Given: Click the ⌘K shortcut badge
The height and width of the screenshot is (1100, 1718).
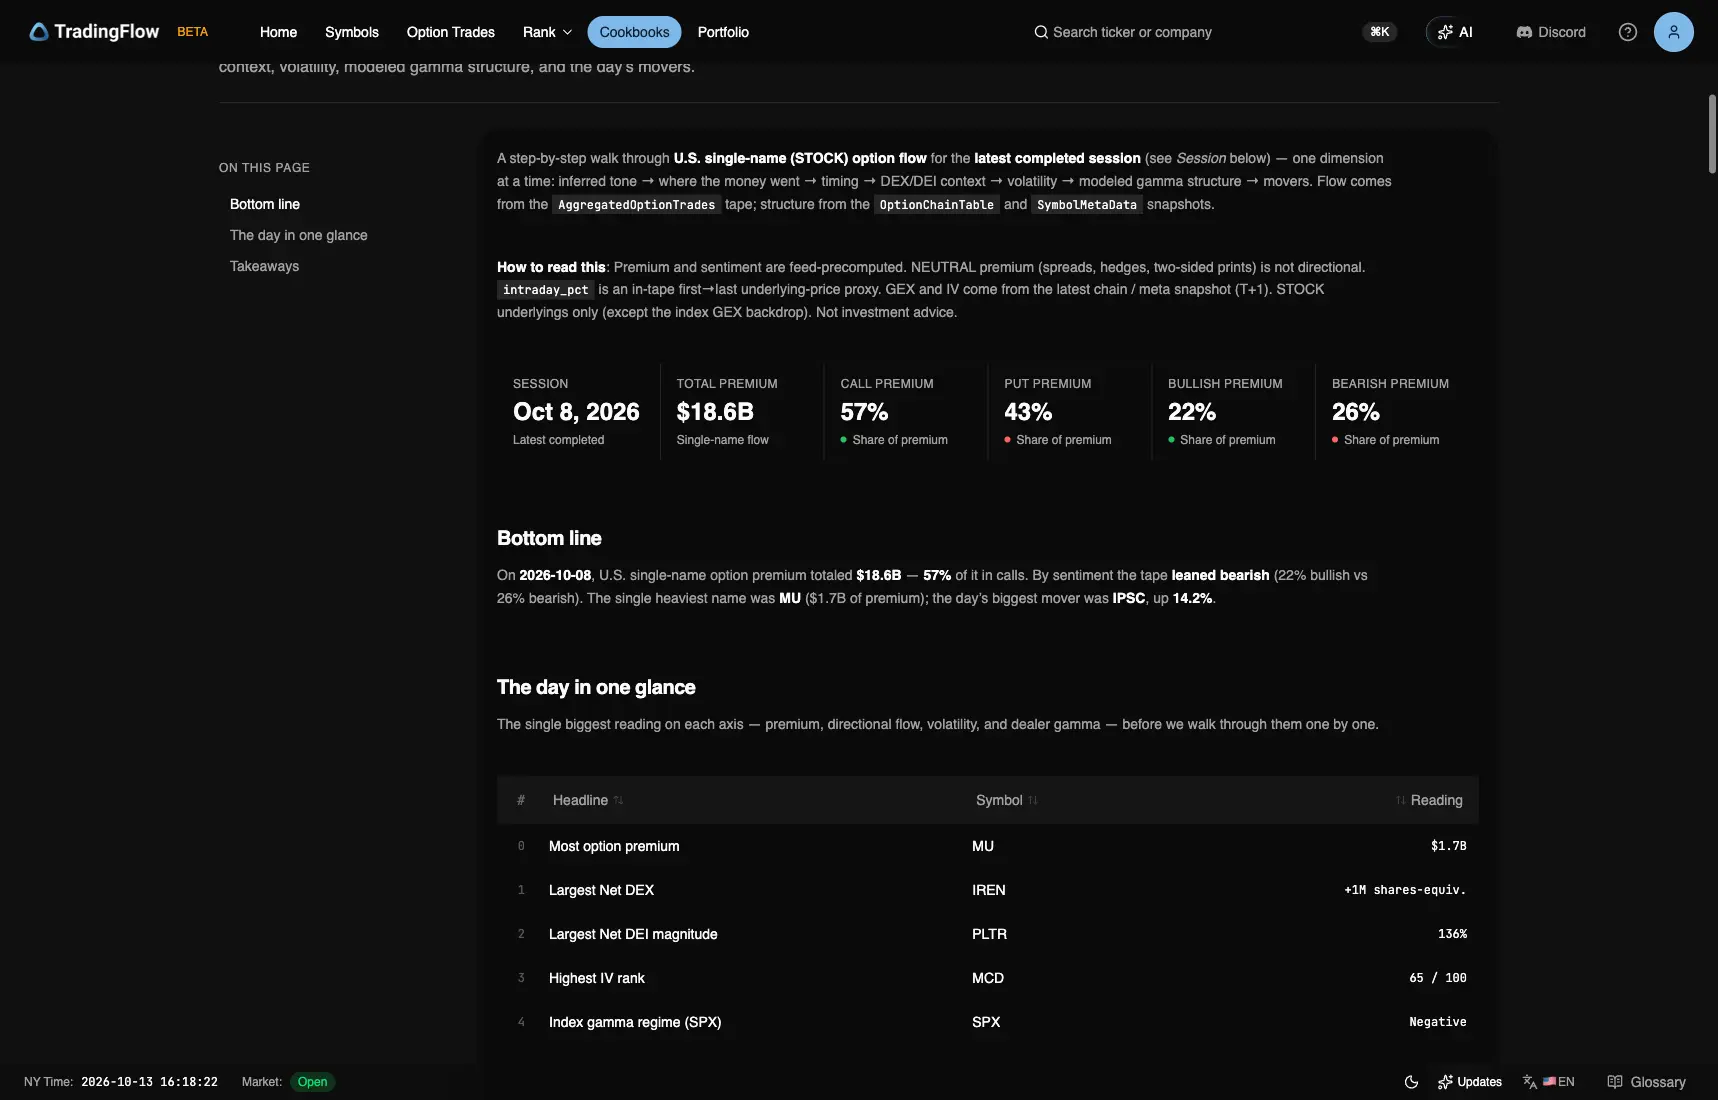Looking at the screenshot, I should [1380, 32].
